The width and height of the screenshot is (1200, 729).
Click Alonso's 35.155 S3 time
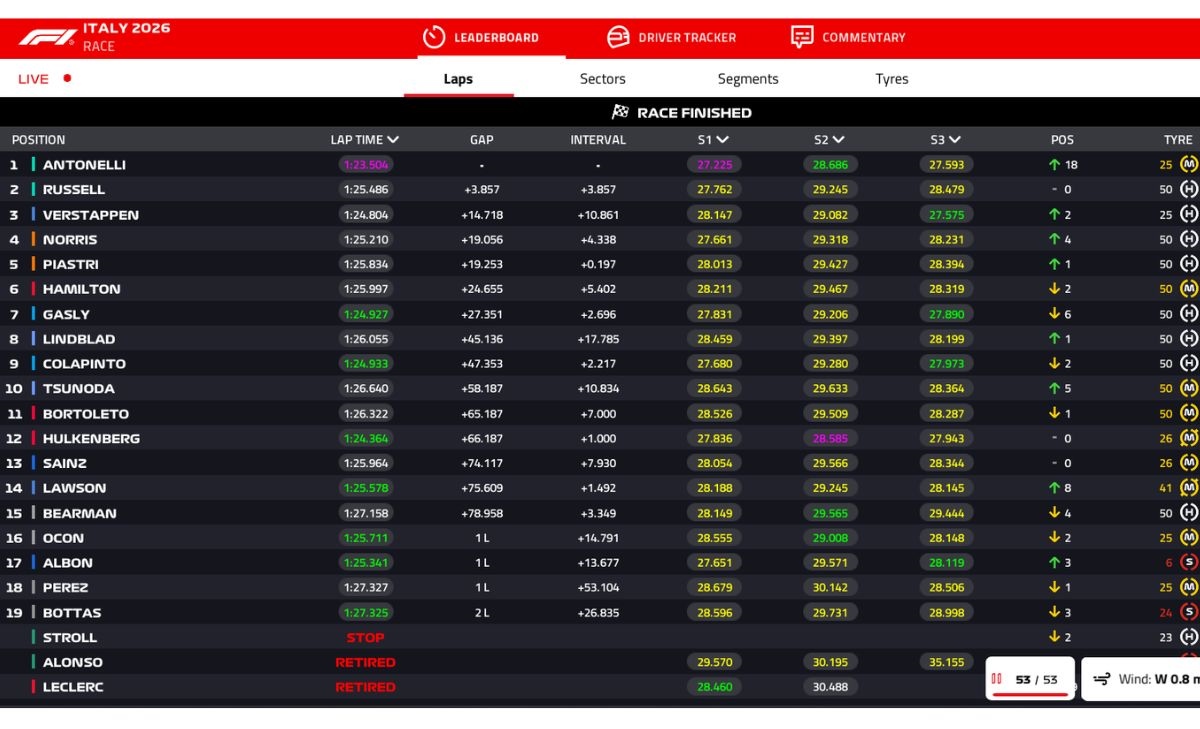point(946,662)
